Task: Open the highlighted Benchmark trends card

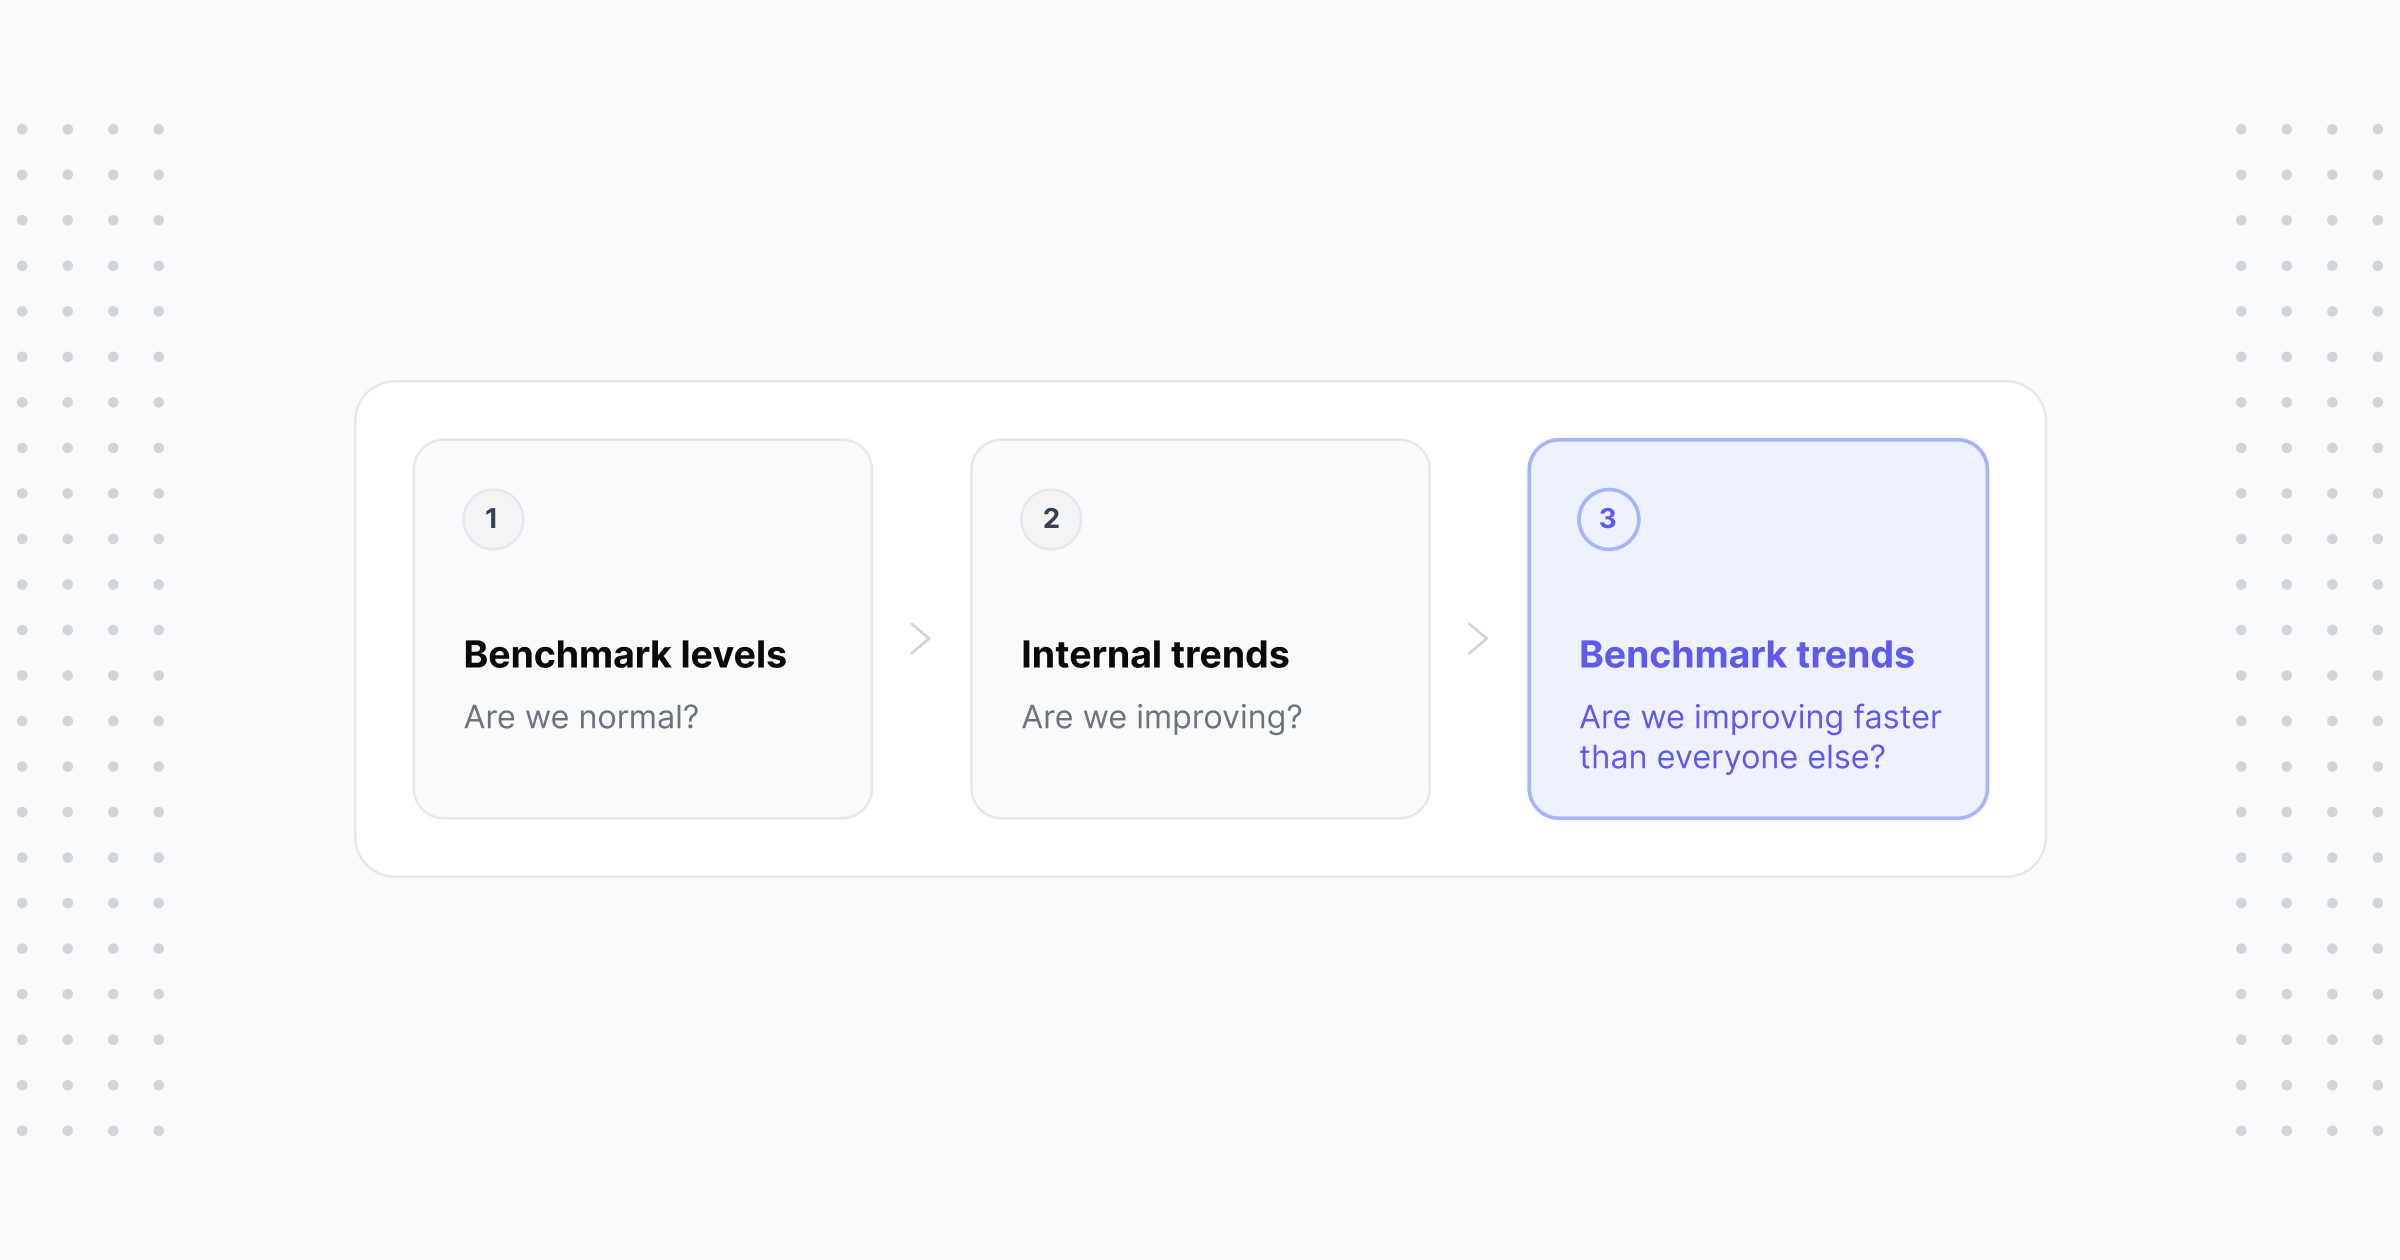Action: (1758, 629)
